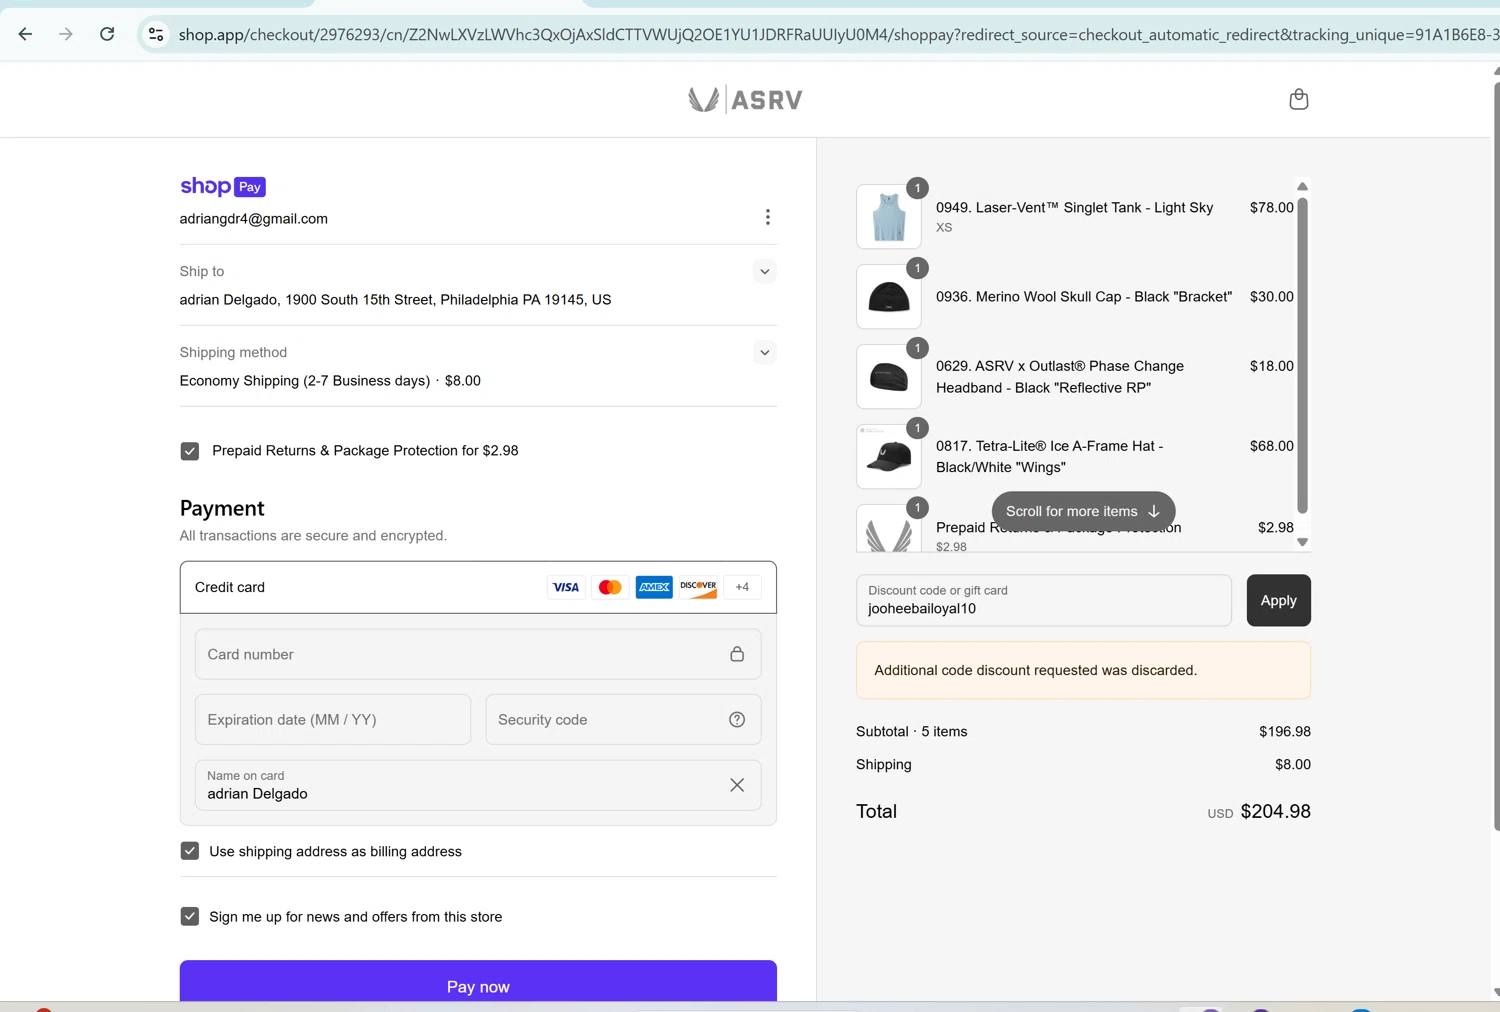Open the Merino Wool Skull Cap thumbnail
The height and width of the screenshot is (1012, 1500).
889,296
